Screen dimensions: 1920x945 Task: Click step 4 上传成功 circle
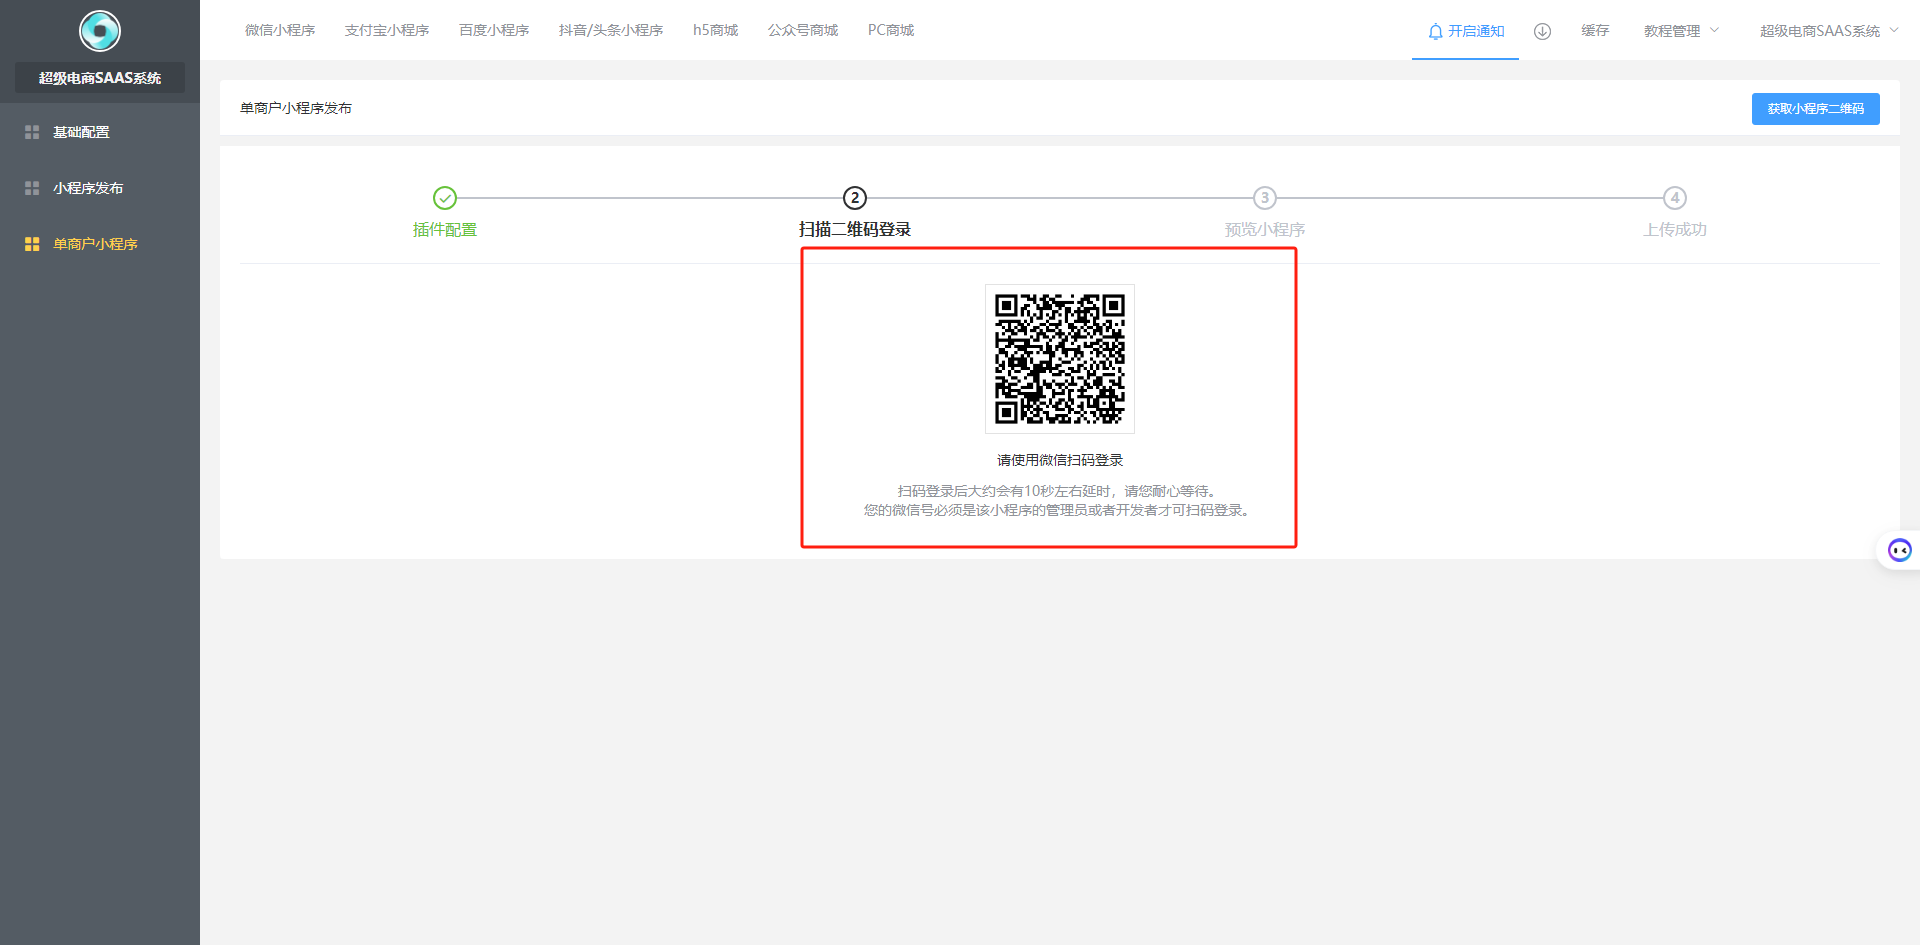pyautogui.click(x=1675, y=198)
